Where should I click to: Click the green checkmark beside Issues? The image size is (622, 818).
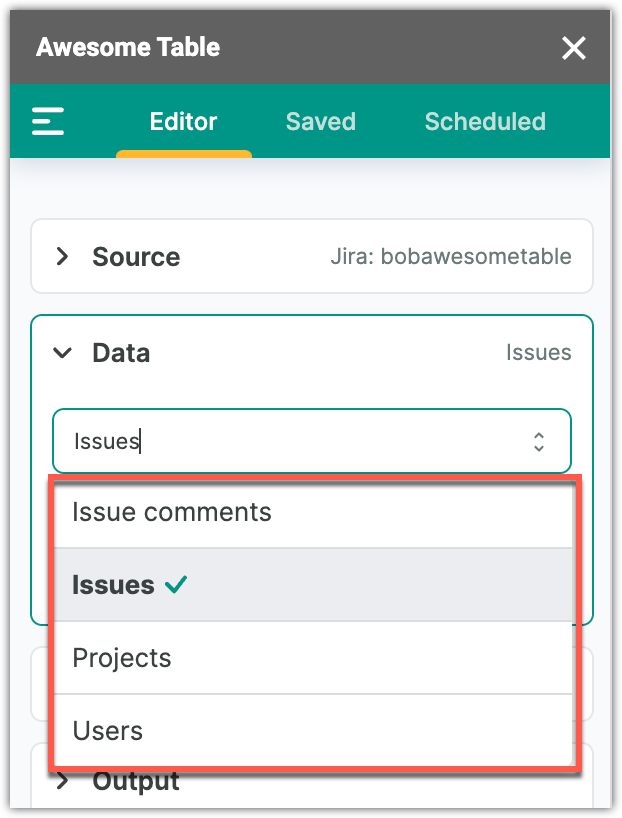coord(177,585)
